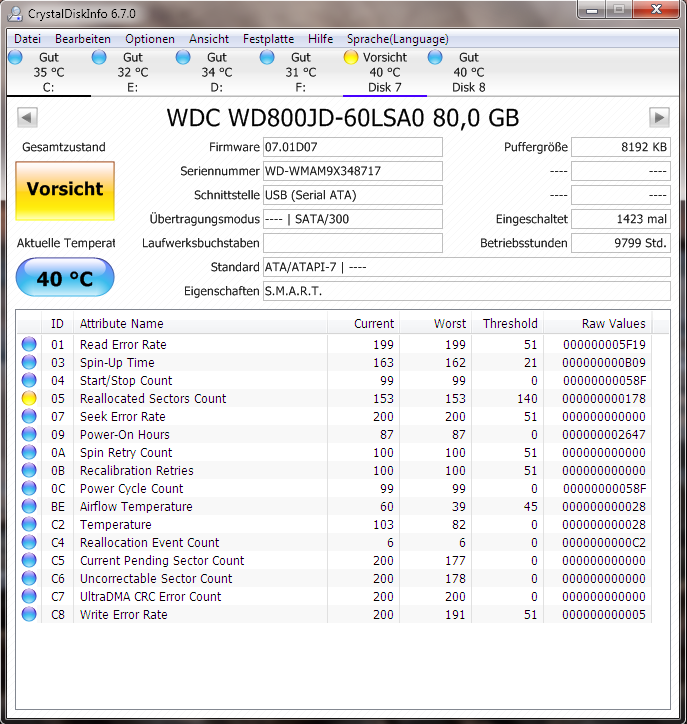Click the yellow Vorsicht icon for Disk 7

coord(351,57)
